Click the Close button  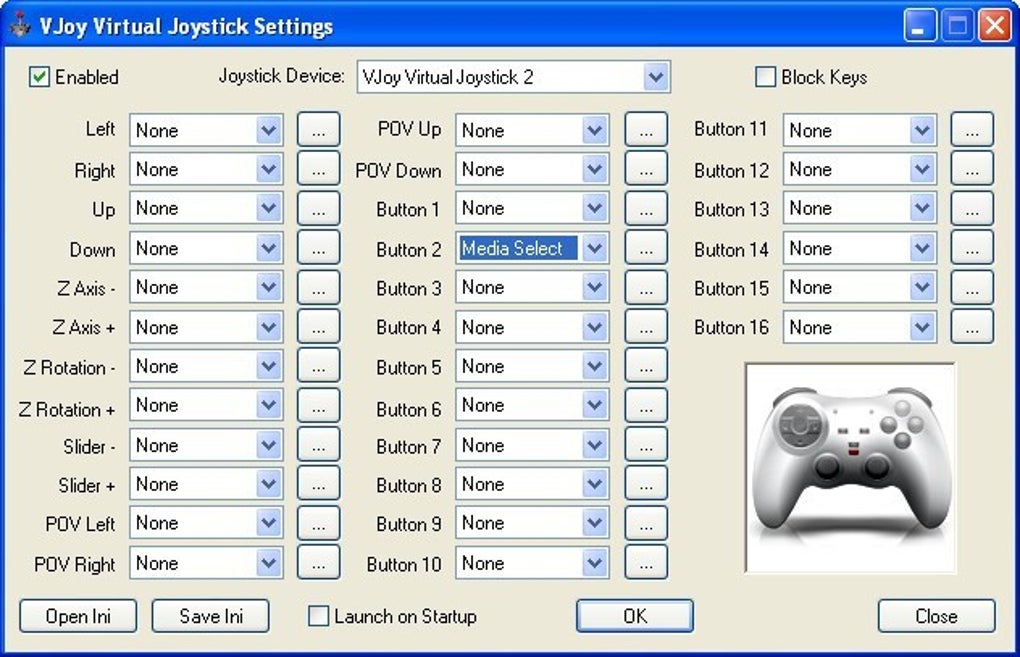tap(936, 615)
